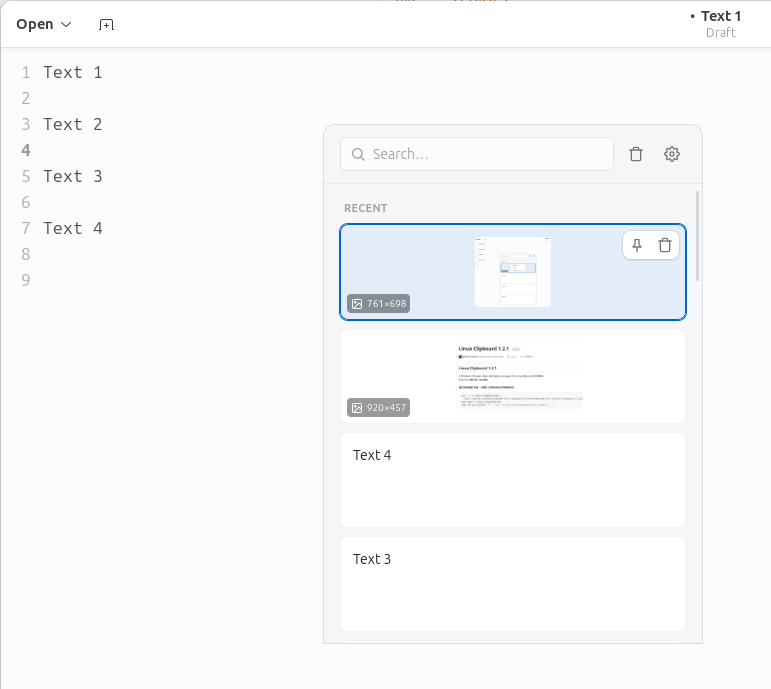Click the 920×457 size badge
771x689 pixels.
378,408
